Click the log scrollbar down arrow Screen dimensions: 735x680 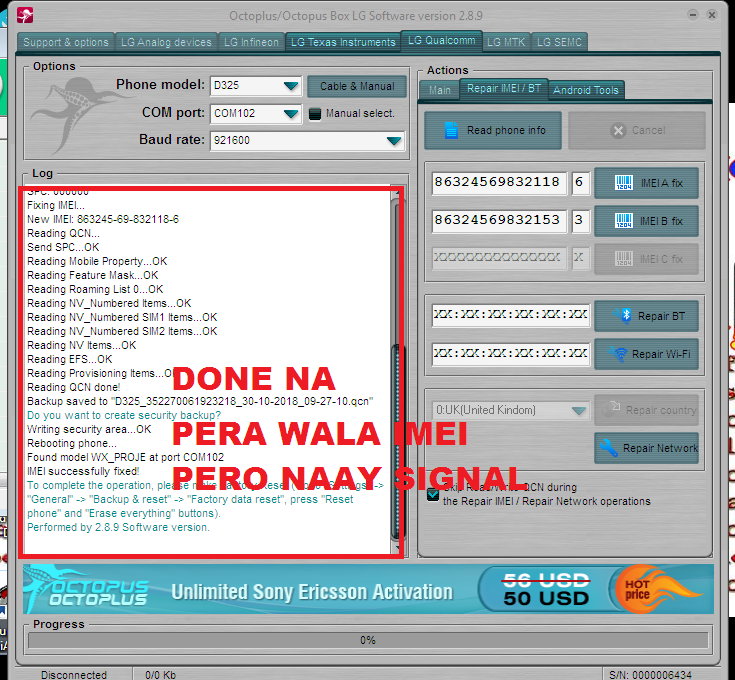(x=398, y=547)
